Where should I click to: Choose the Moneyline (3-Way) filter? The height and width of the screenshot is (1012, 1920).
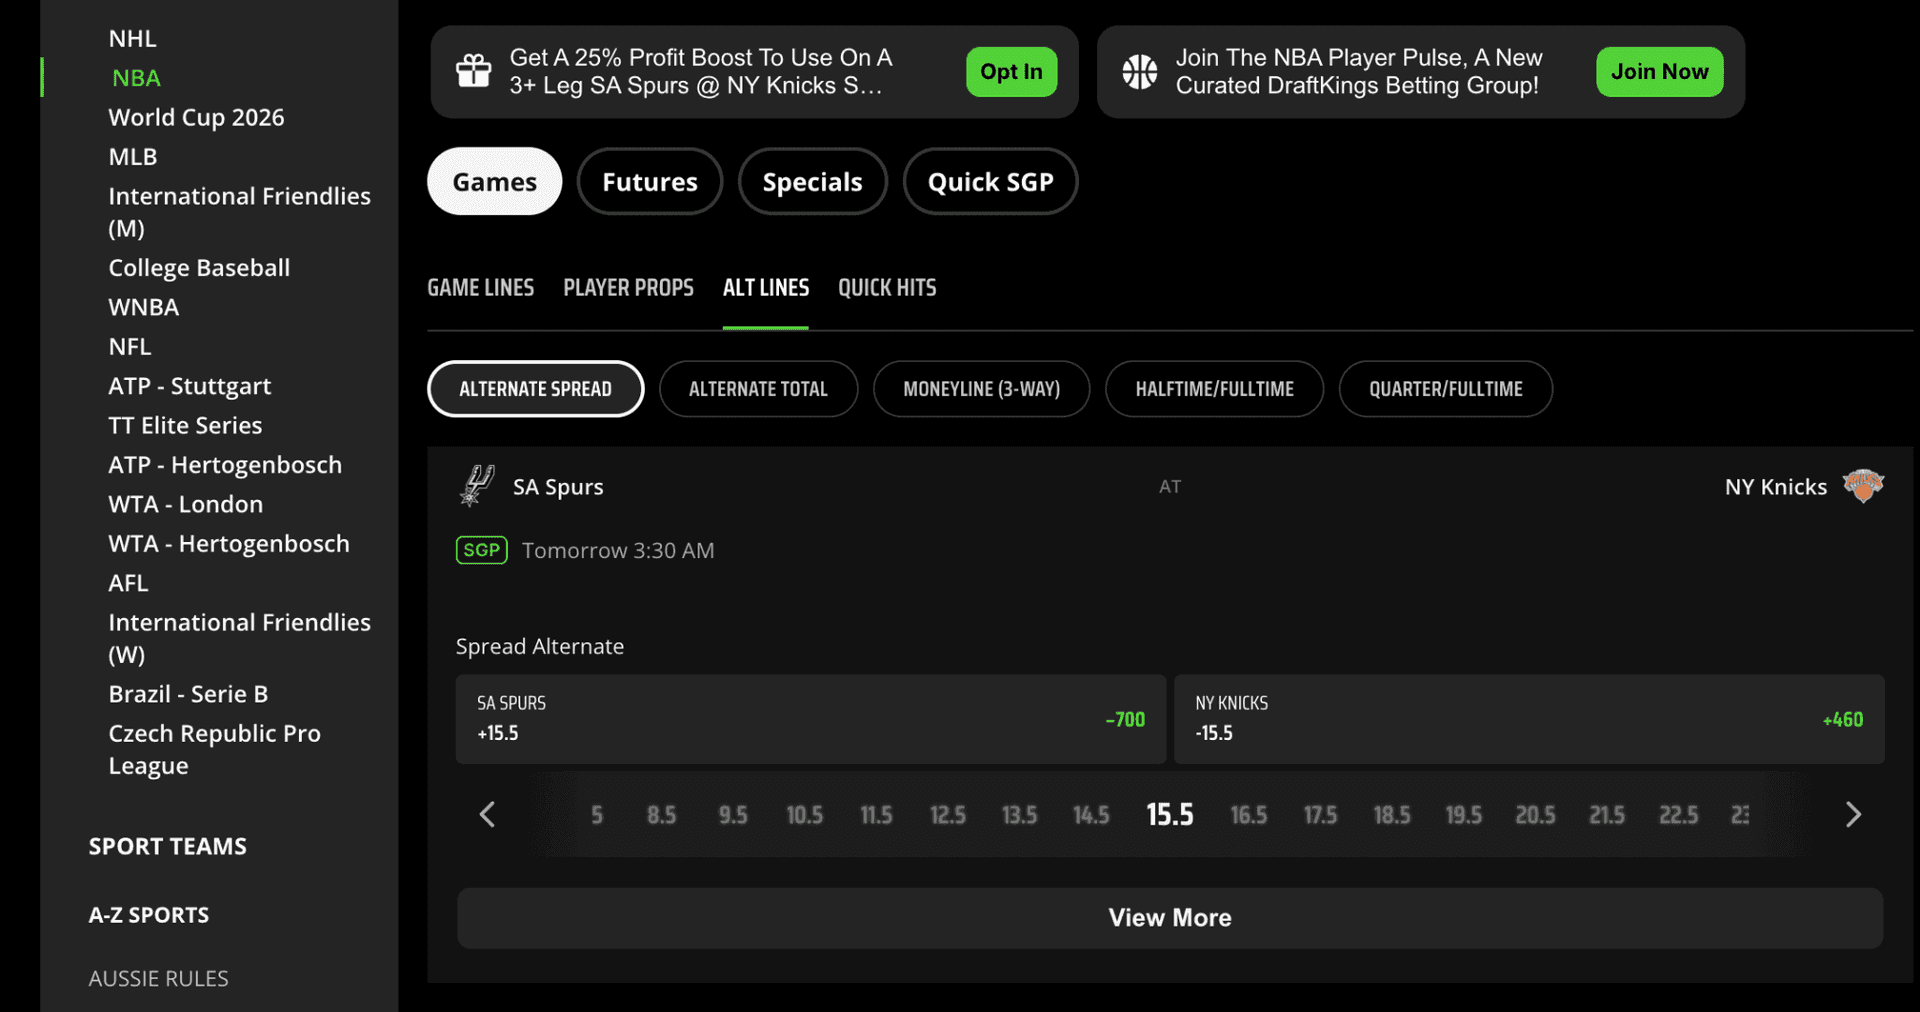981,389
